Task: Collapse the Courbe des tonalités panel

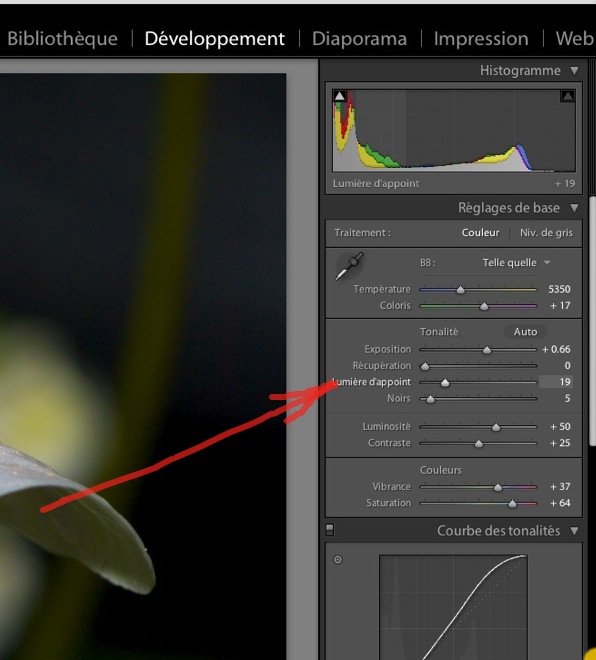Action: tap(575, 531)
